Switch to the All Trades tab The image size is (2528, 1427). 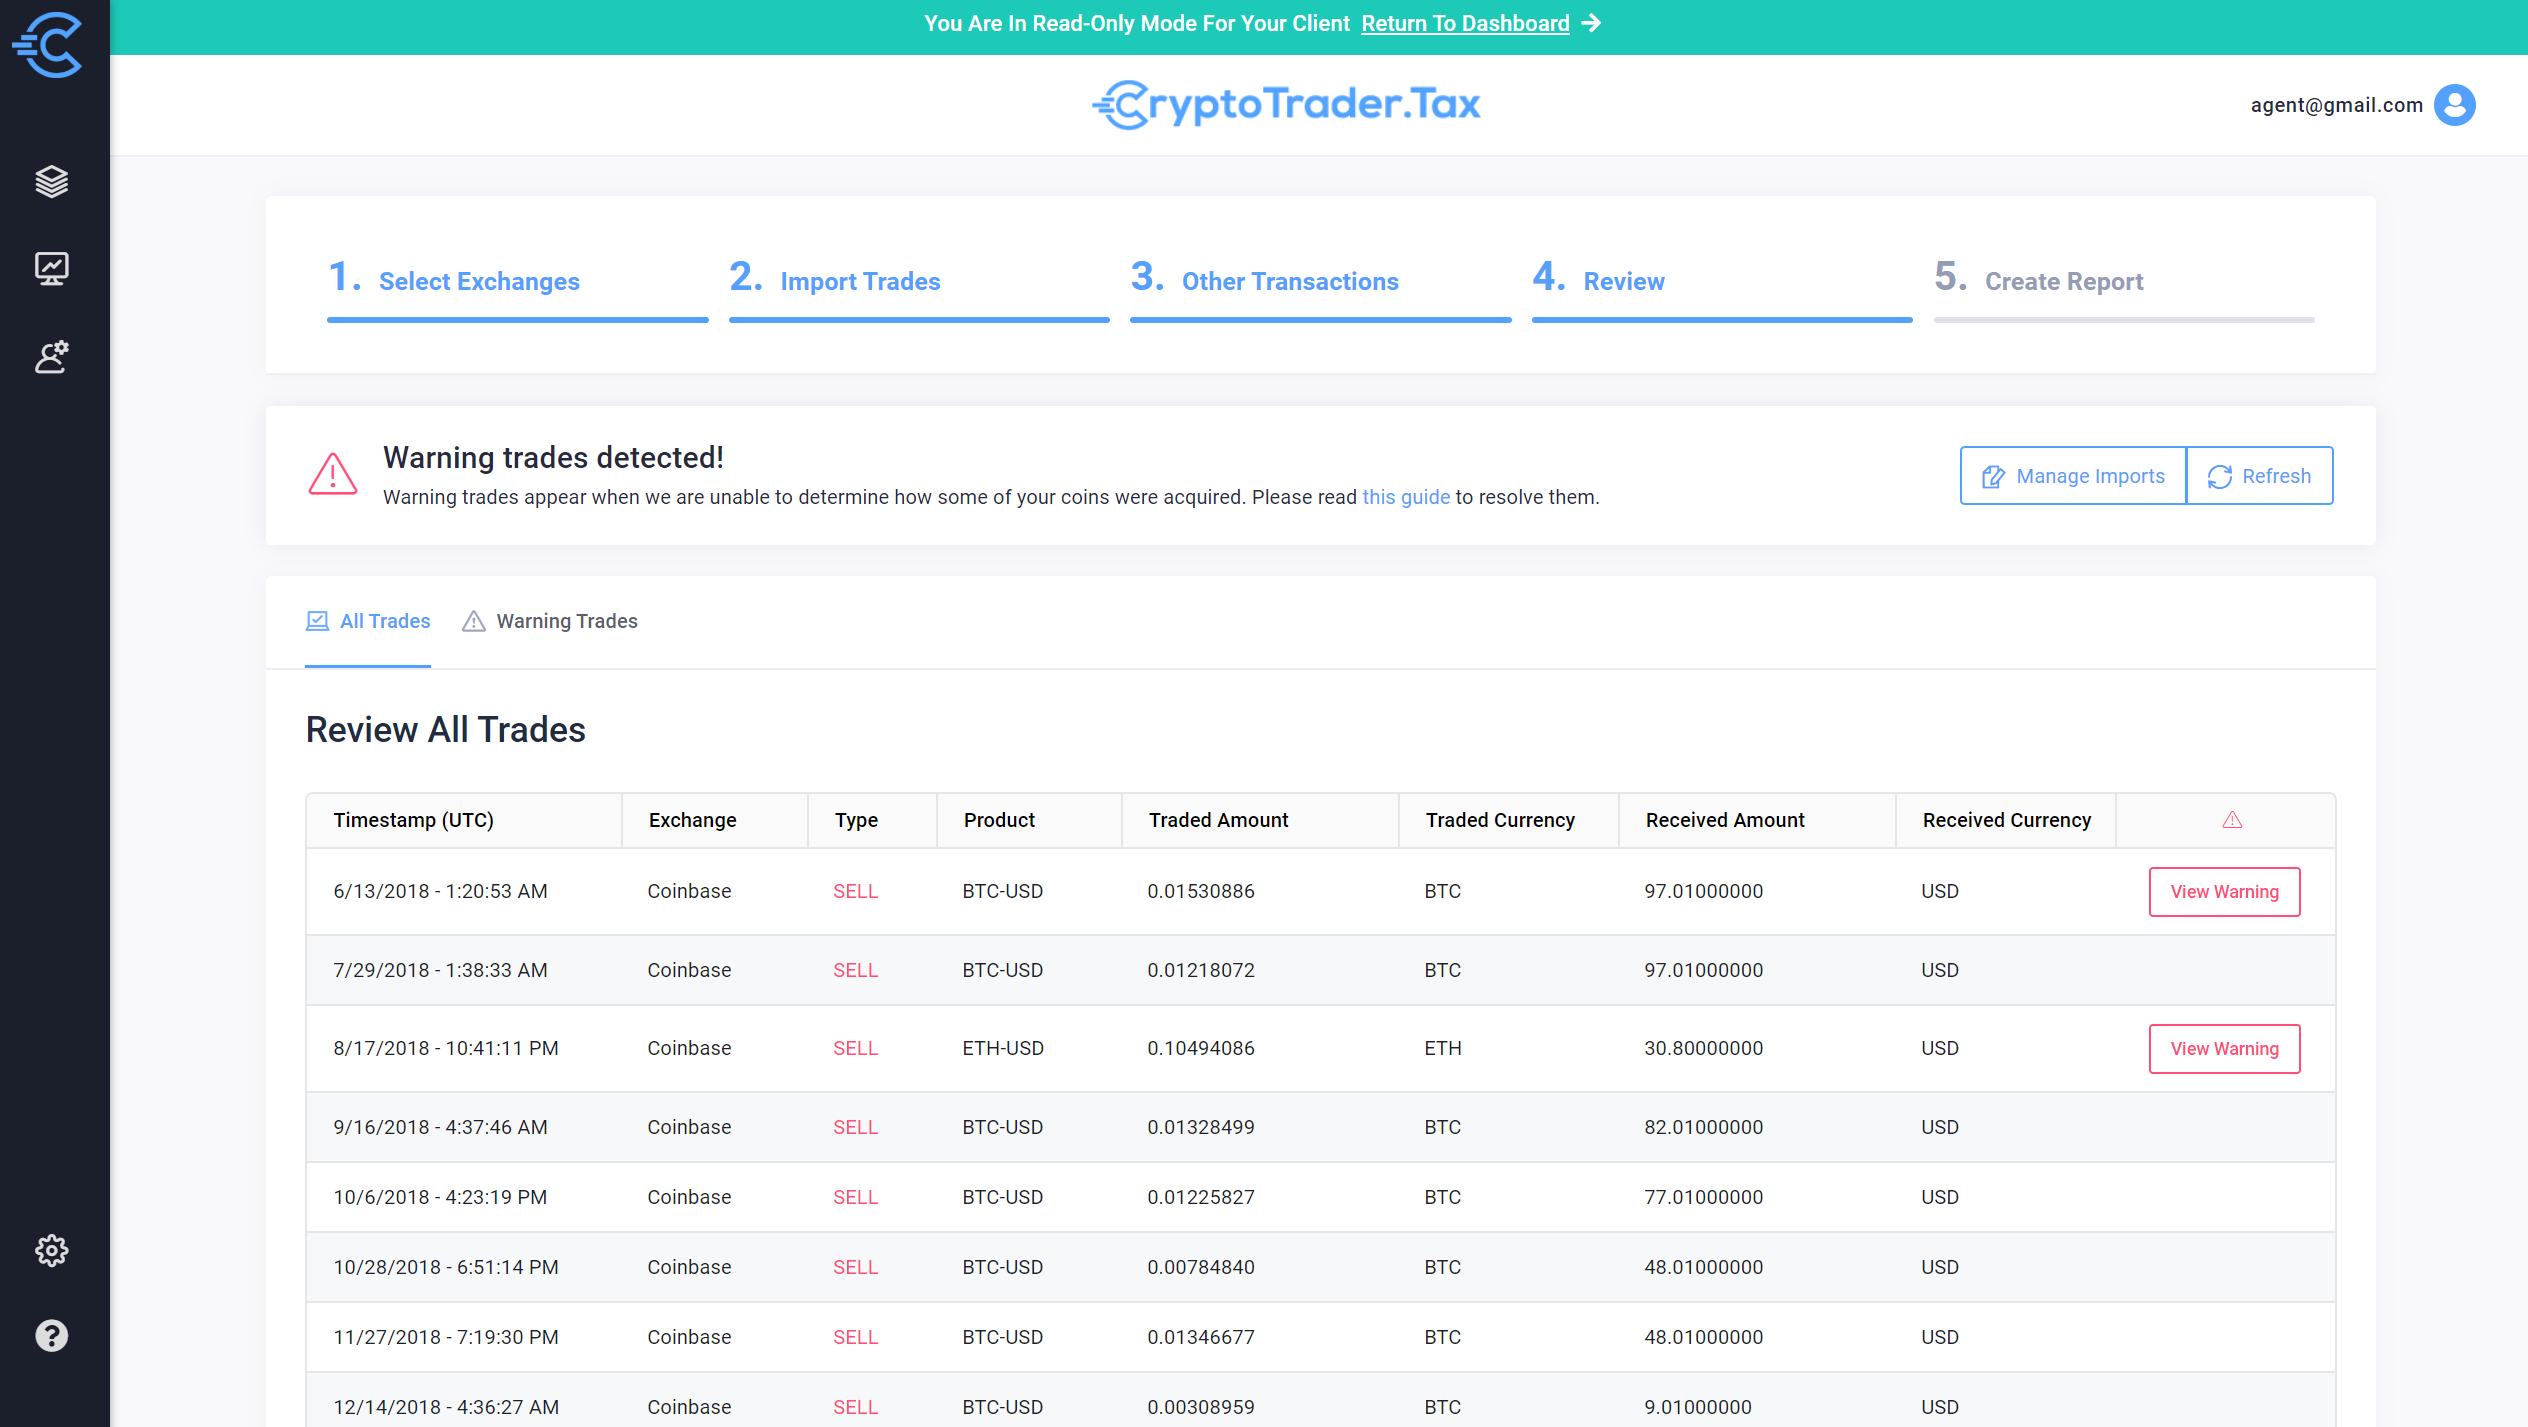(x=368, y=621)
